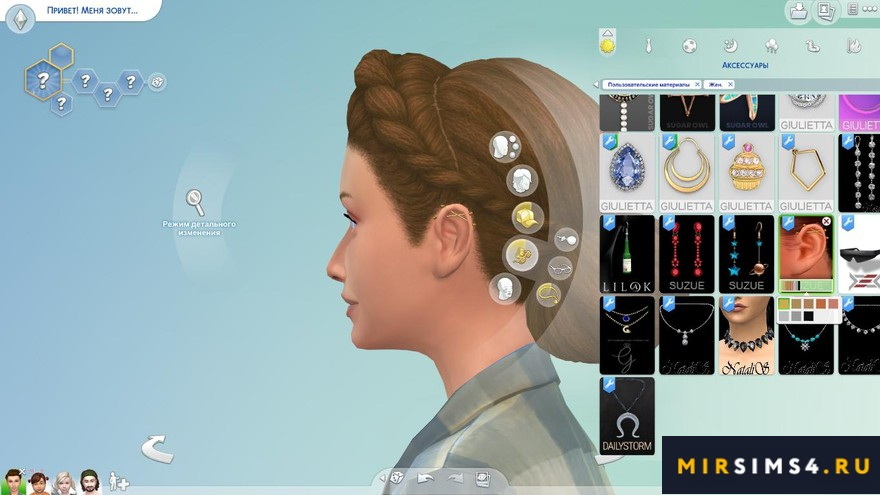Open the hairstyle category bubble
Viewport: 880px width, 495px height.
click(522, 181)
